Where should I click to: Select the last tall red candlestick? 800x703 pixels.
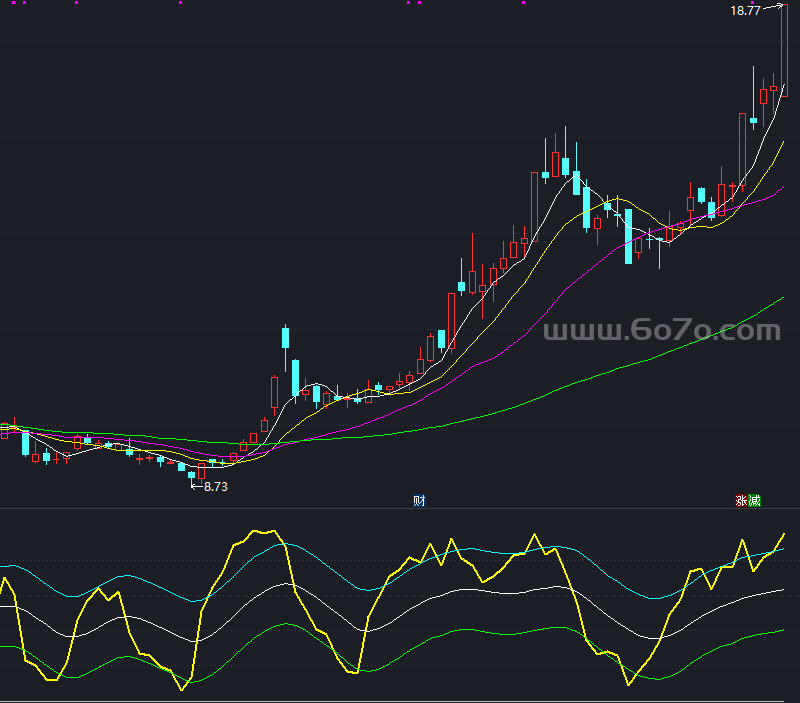pyautogui.click(x=784, y=50)
